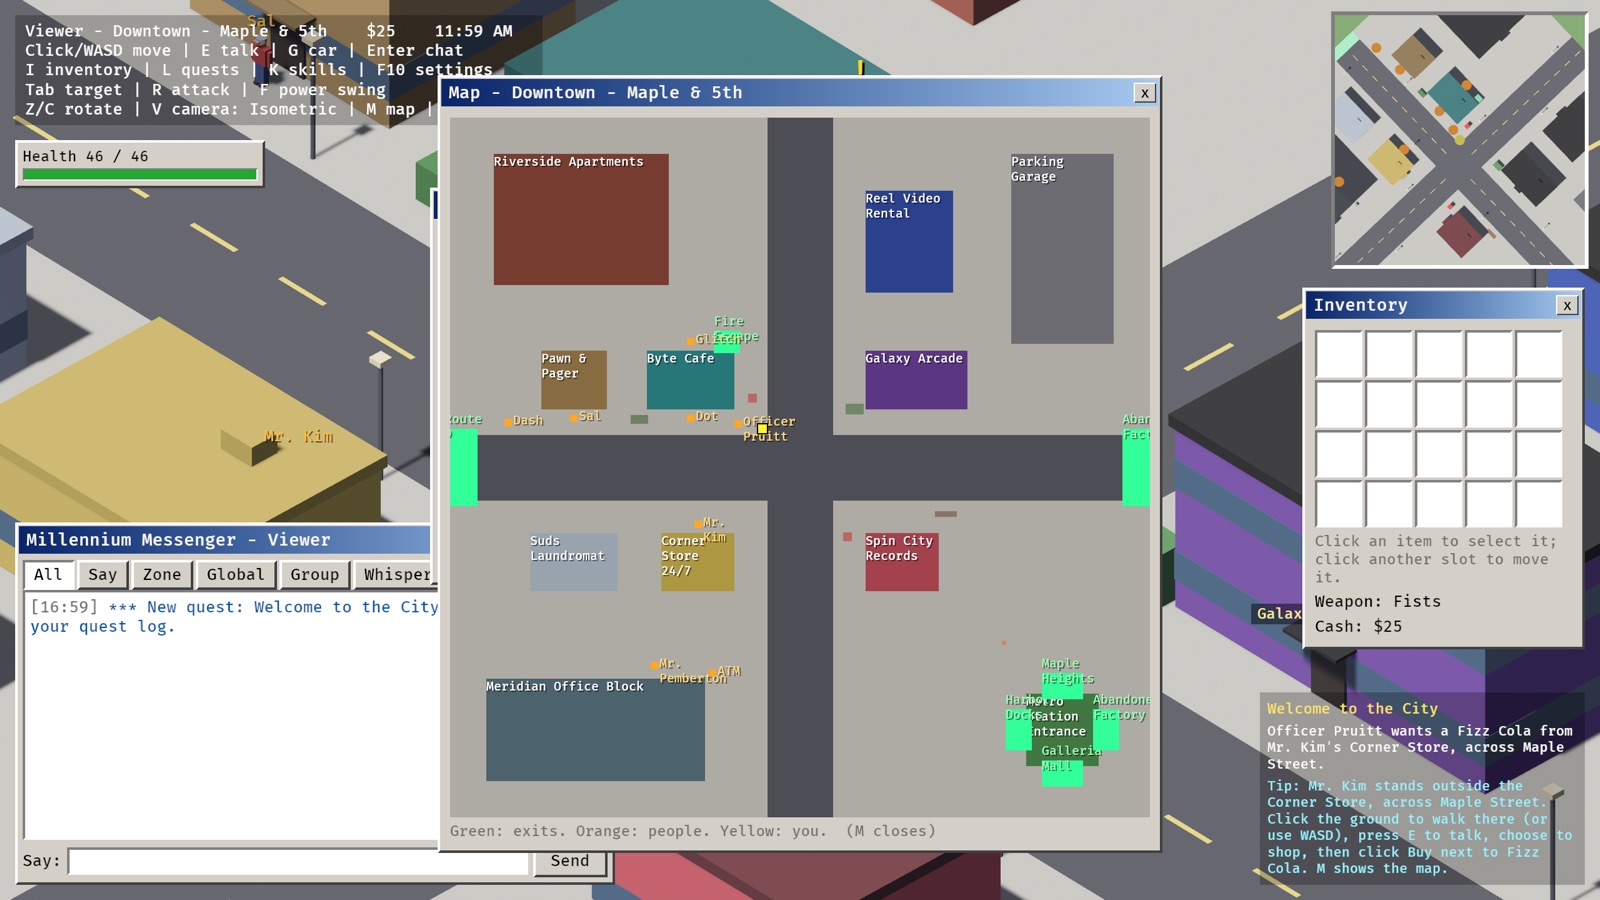This screenshot has width=1600, height=900.
Task: Close the Inventory panel
Action: (1567, 305)
